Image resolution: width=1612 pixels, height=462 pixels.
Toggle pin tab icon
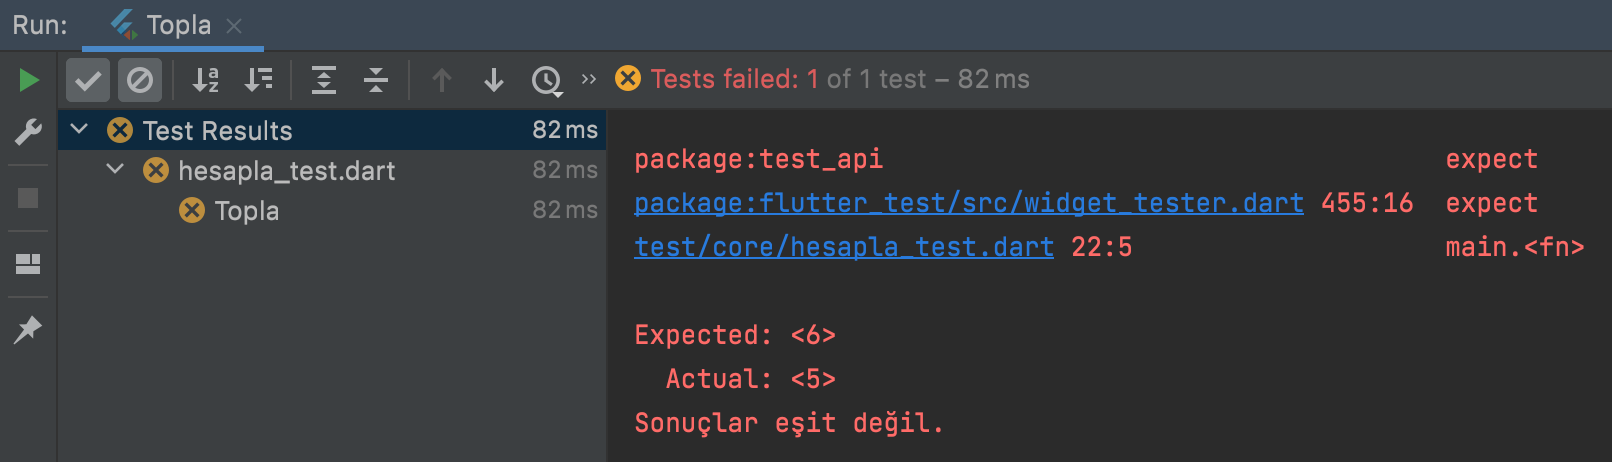(x=28, y=329)
